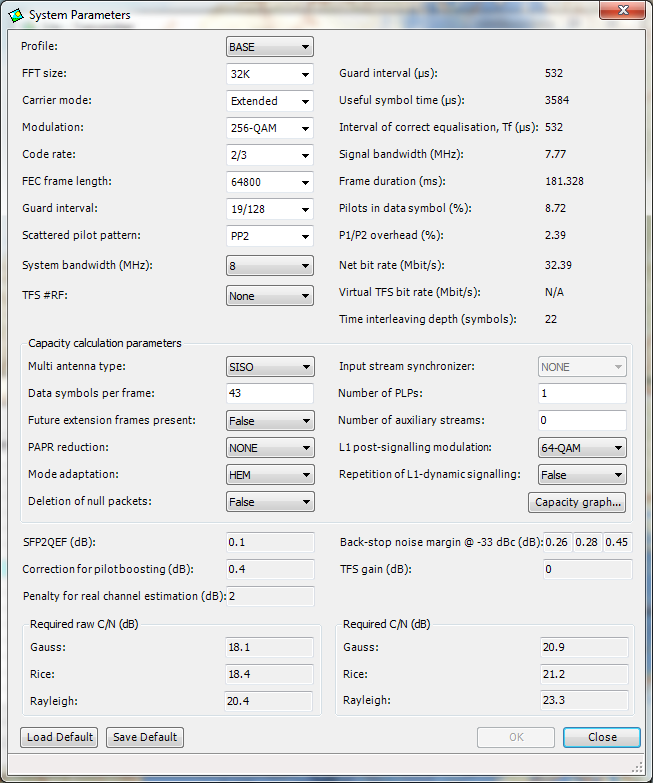Click the Load Default button
653x783 pixels.
pos(60,737)
